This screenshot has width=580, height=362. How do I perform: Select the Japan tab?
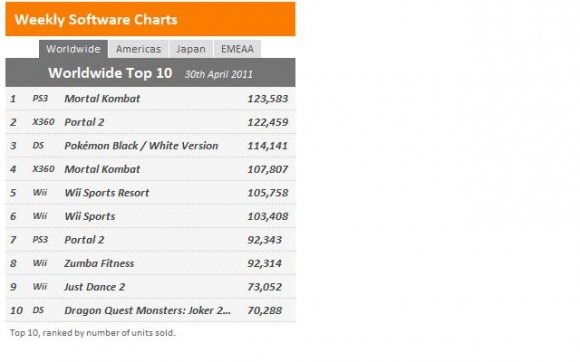point(191,49)
